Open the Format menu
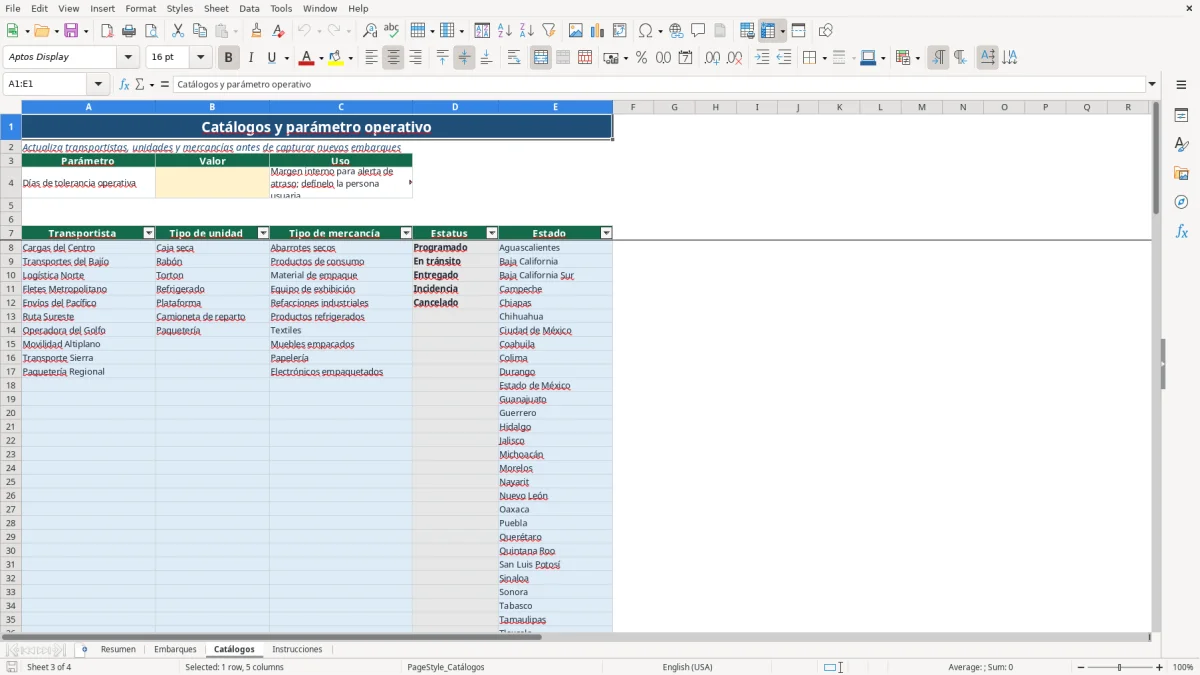The image size is (1200, 675). [x=140, y=8]
